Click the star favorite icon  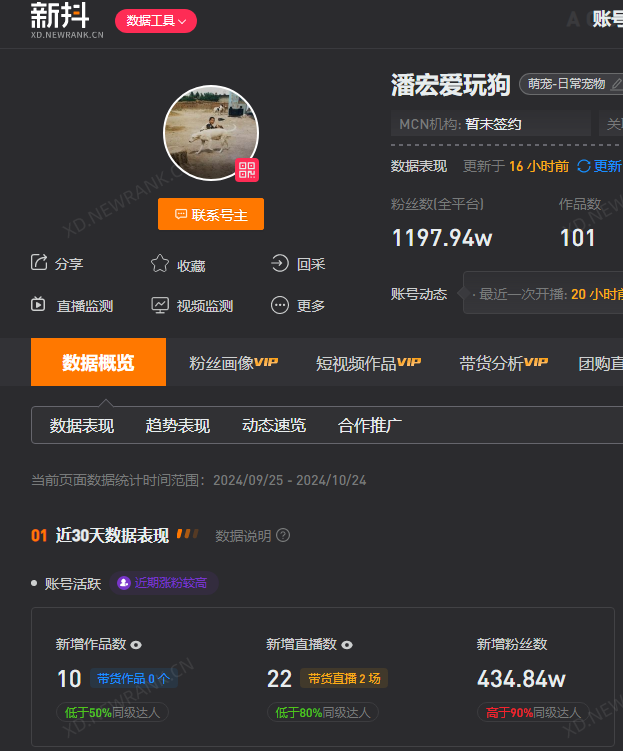click(x=159, y=263)
